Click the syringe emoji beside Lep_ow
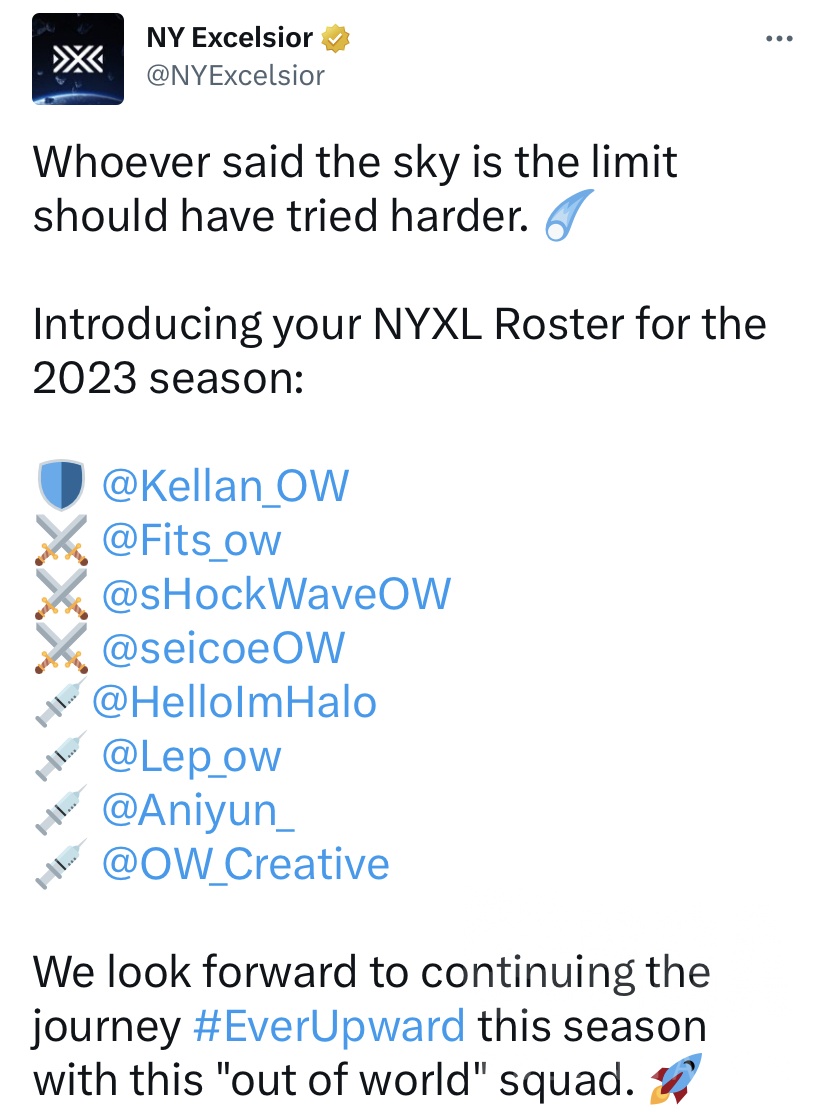The height and width of the screenshot is (1112, 828). click(61, 757)
